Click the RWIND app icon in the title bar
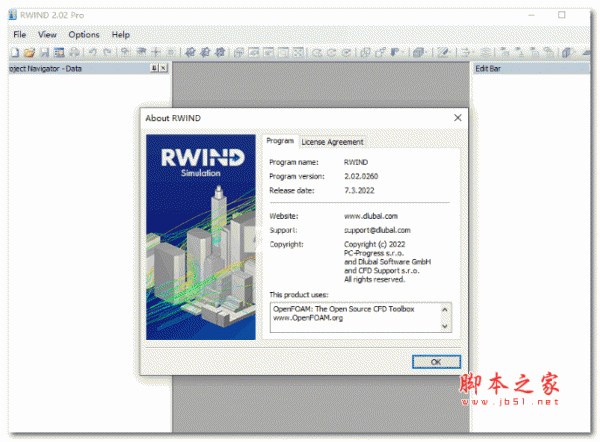Viewport: 600px width, 442px height. (13, 15)
